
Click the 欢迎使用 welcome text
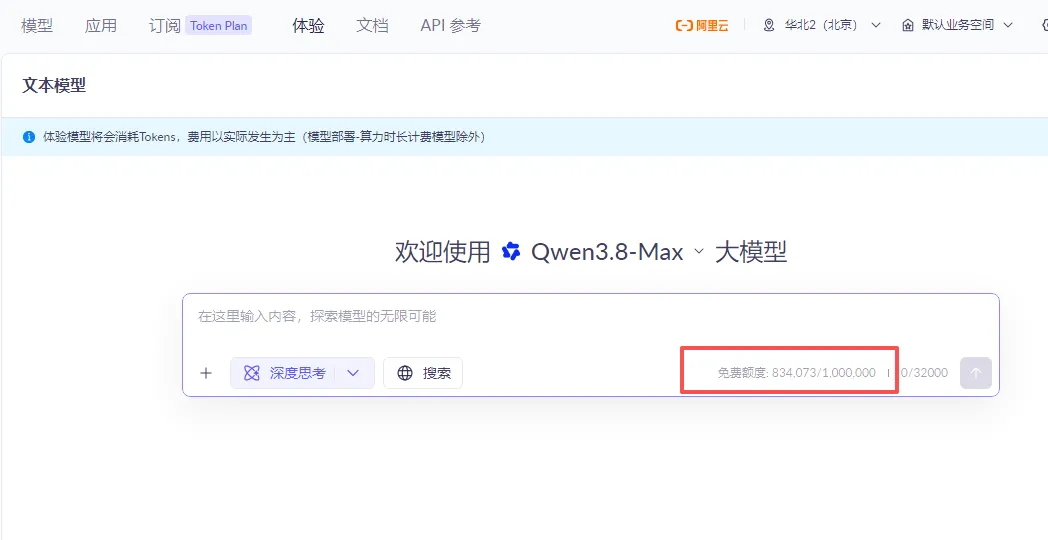442,252
